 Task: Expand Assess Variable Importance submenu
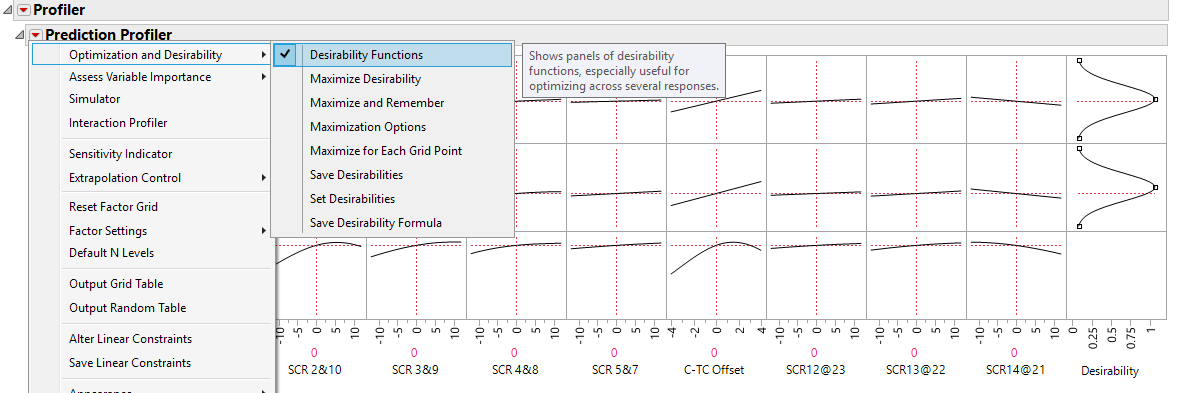(x=151, y=77)
